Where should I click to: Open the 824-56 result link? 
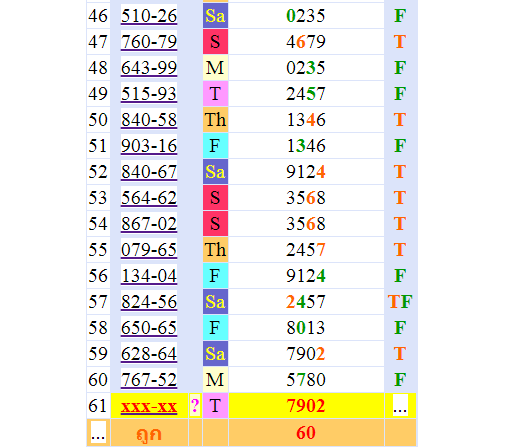(149, 302)
